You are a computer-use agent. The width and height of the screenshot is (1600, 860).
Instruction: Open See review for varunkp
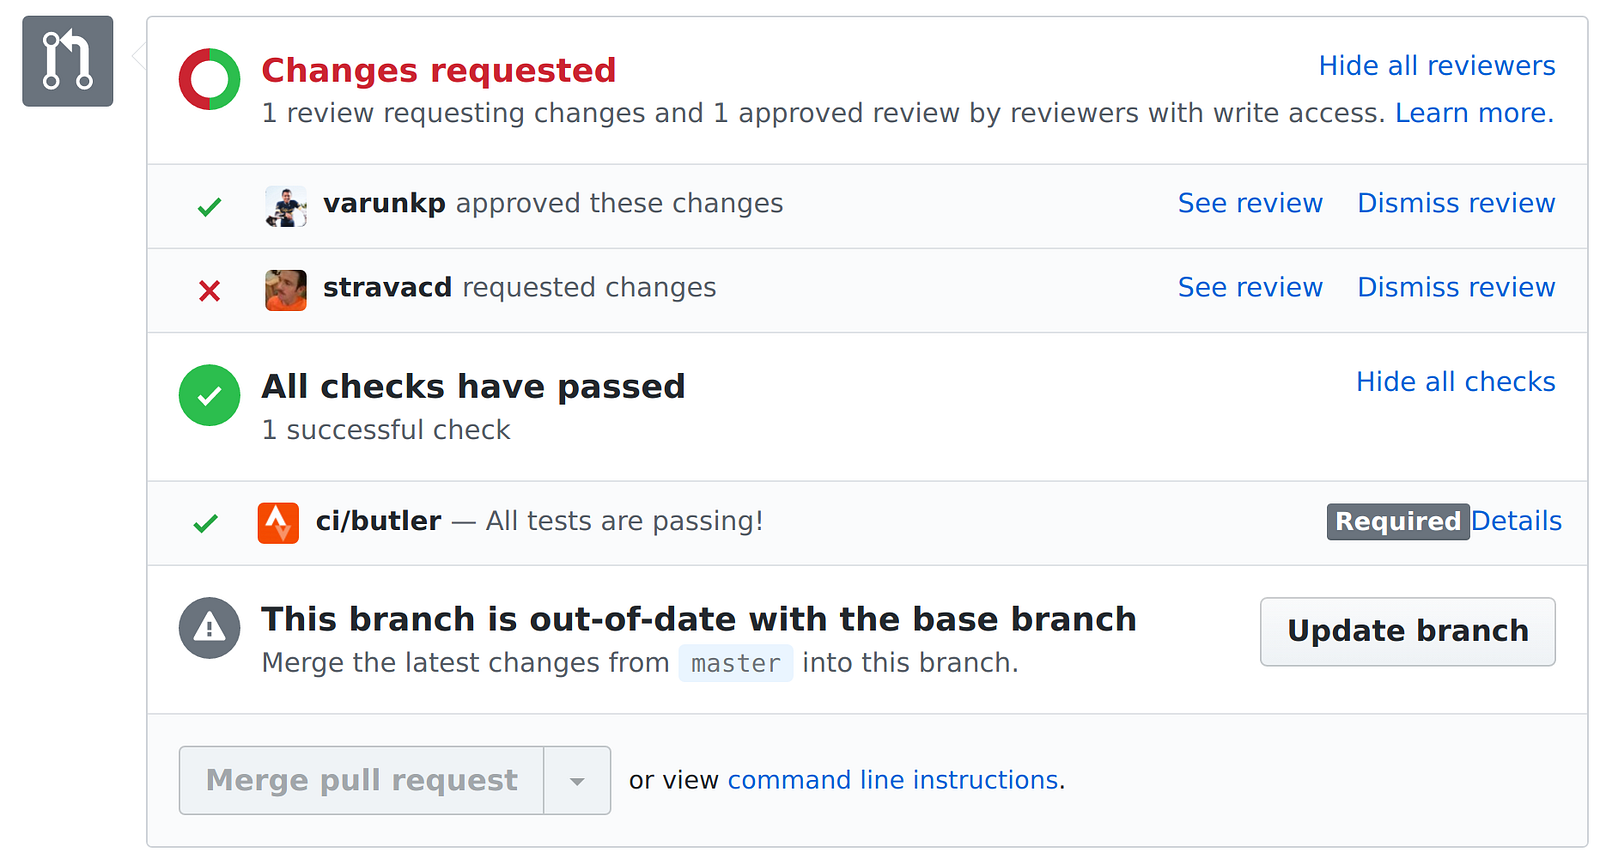coord(1250,203)
